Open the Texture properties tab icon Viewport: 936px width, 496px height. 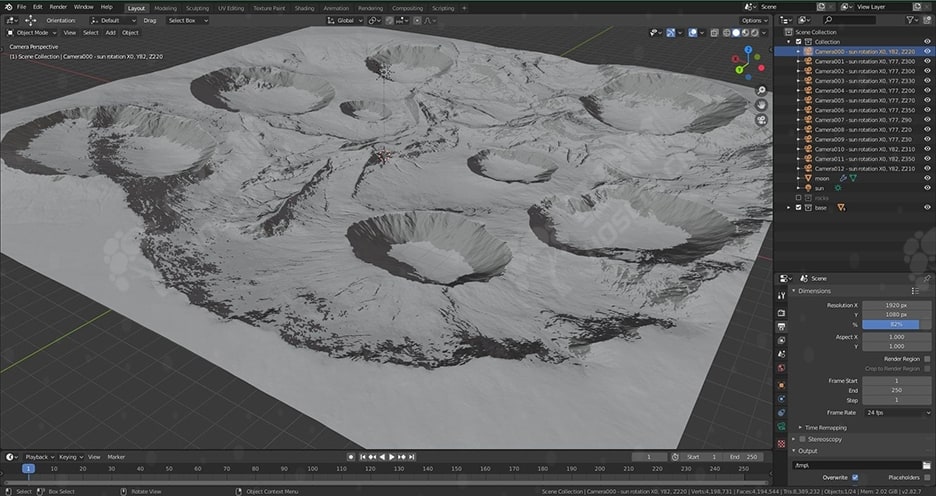tap(781, 443)
